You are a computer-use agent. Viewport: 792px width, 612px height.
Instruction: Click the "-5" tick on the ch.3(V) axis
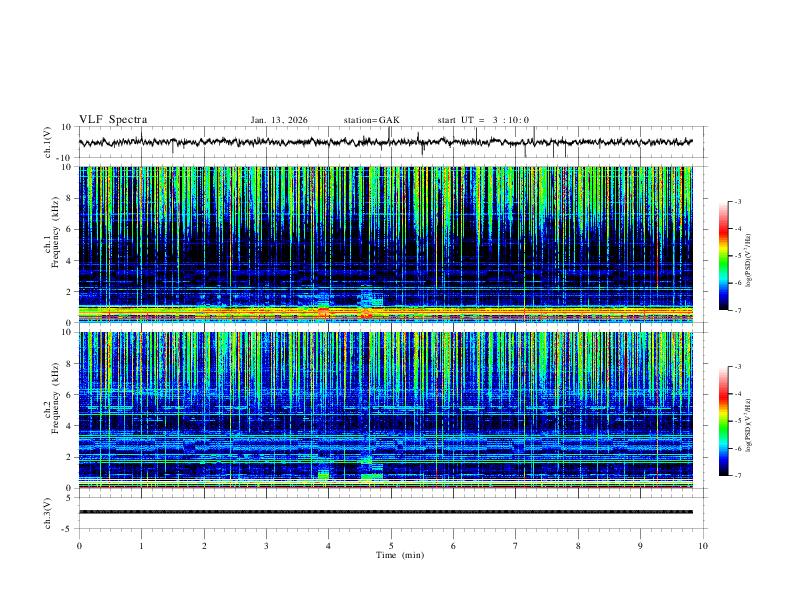(68, 529)
